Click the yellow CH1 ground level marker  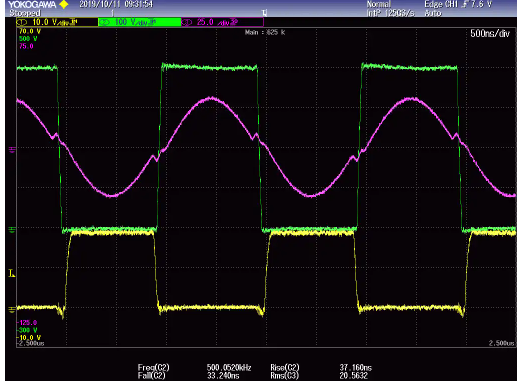pos(12,309)
